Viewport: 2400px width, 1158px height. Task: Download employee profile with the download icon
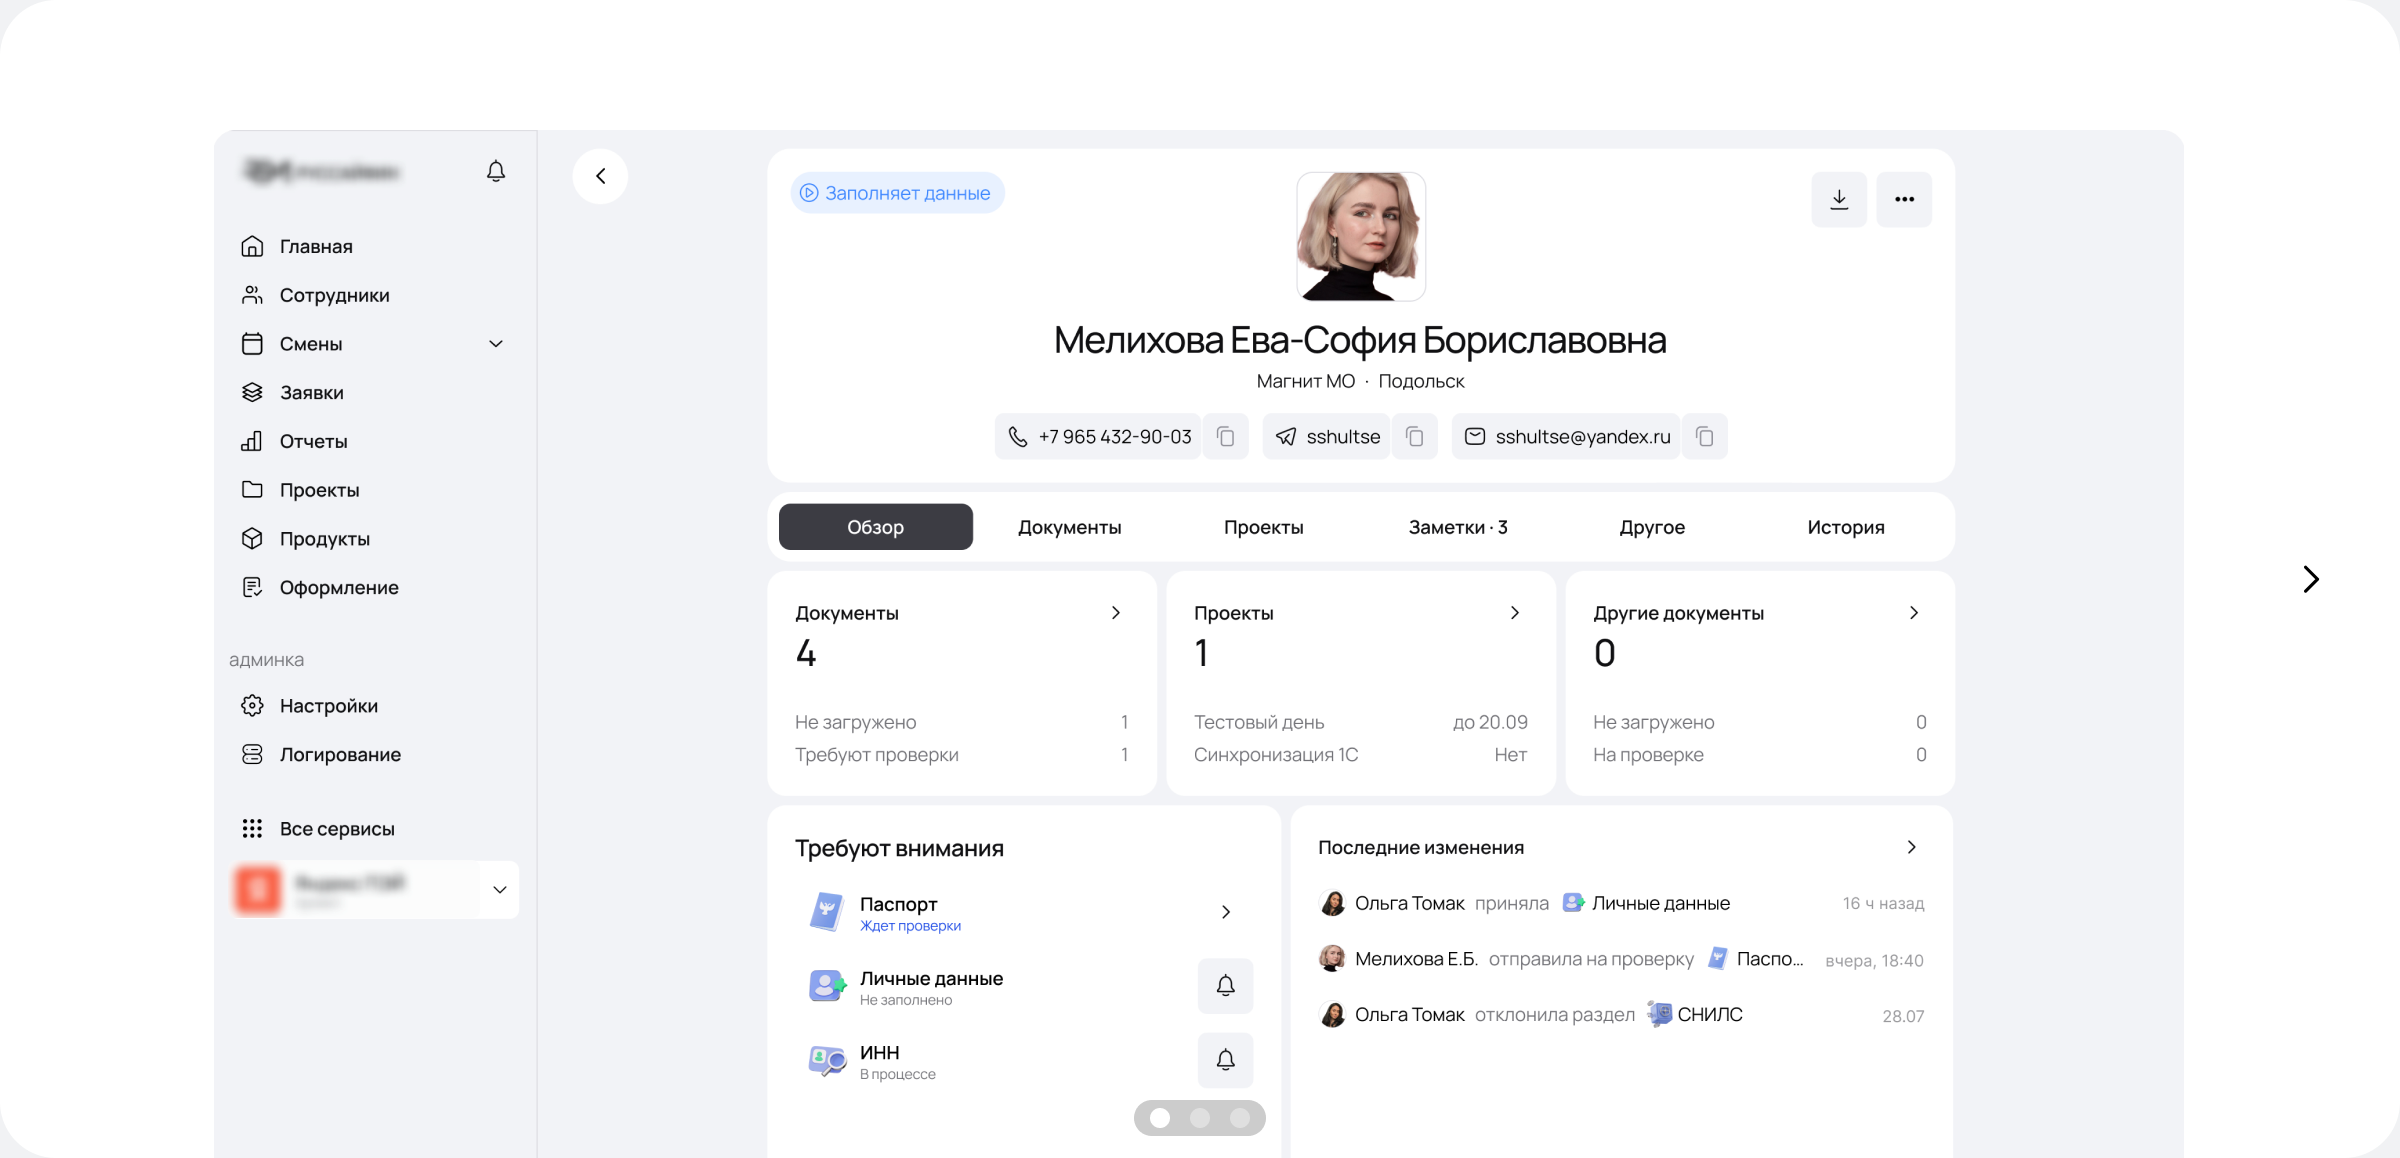[x=1839, y=199]
